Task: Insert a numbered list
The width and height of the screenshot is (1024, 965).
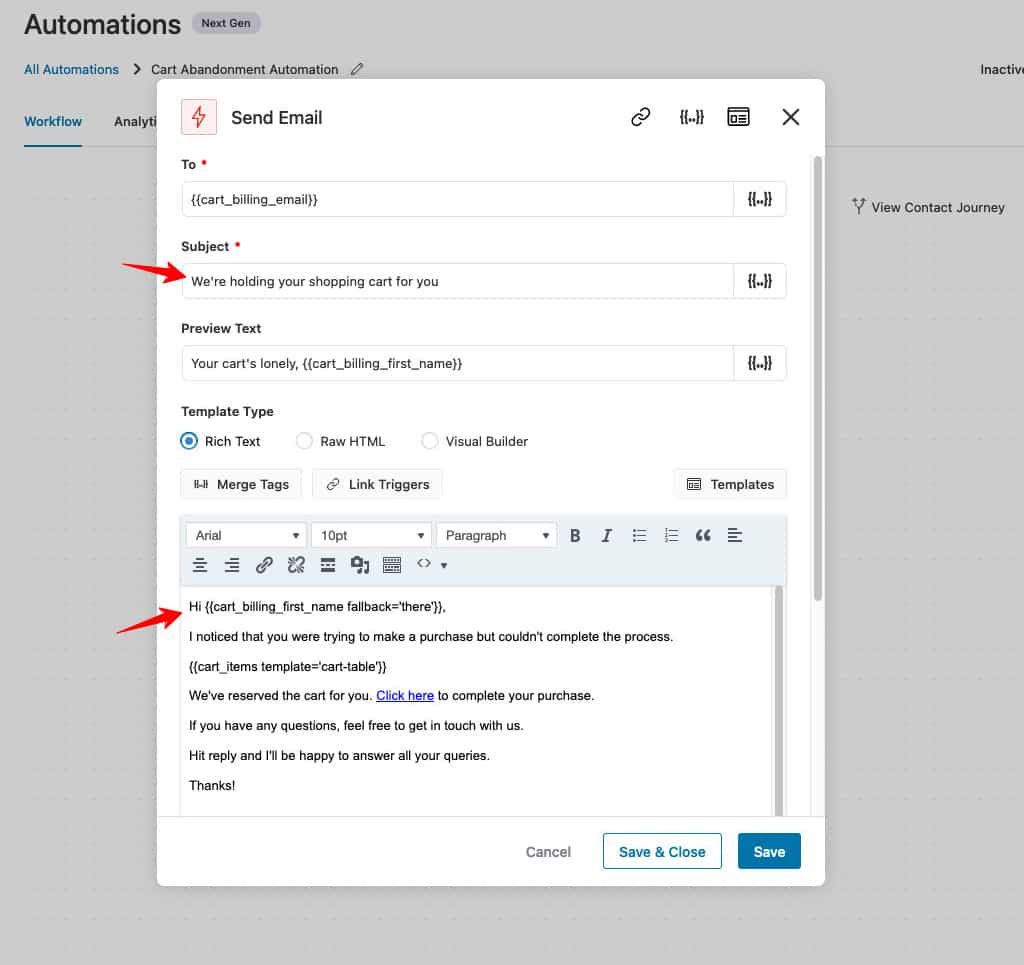Action: pos(671,535)
